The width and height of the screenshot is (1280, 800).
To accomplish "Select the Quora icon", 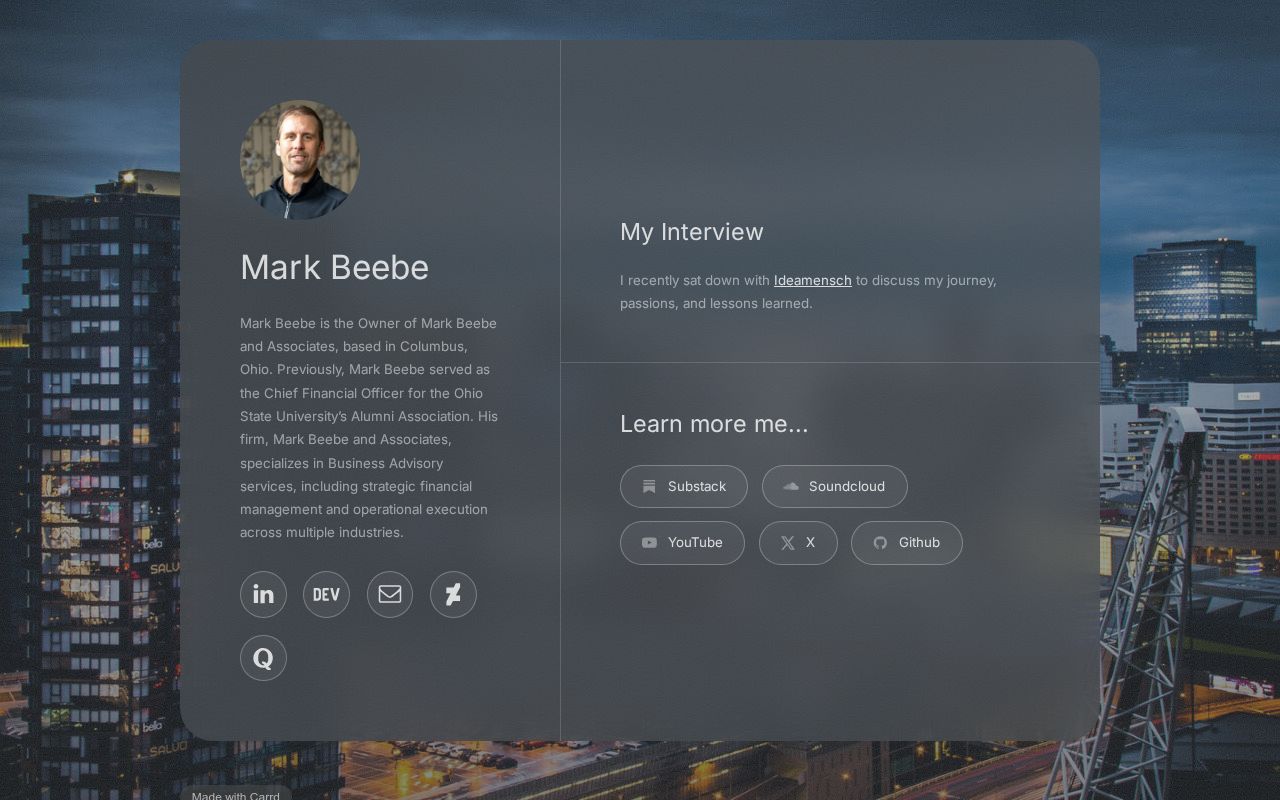I will (263, 658).
